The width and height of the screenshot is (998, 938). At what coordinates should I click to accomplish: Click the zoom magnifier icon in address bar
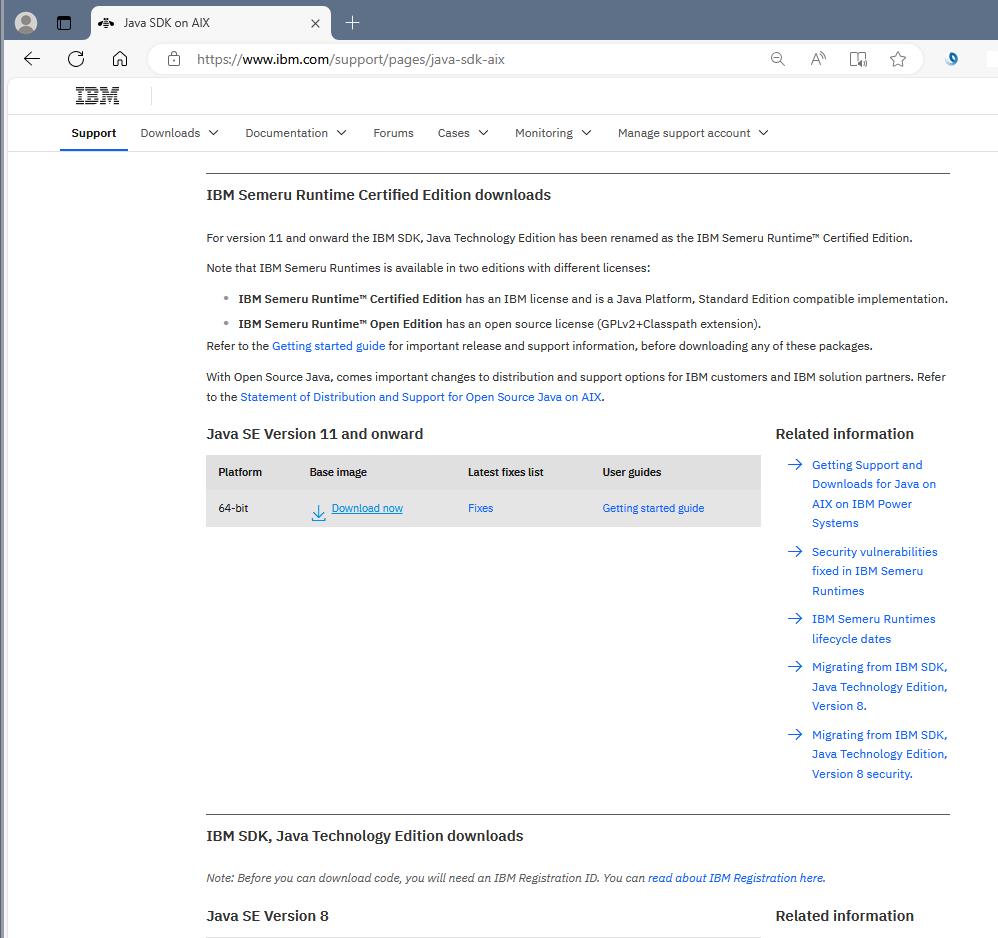(777, 59)
